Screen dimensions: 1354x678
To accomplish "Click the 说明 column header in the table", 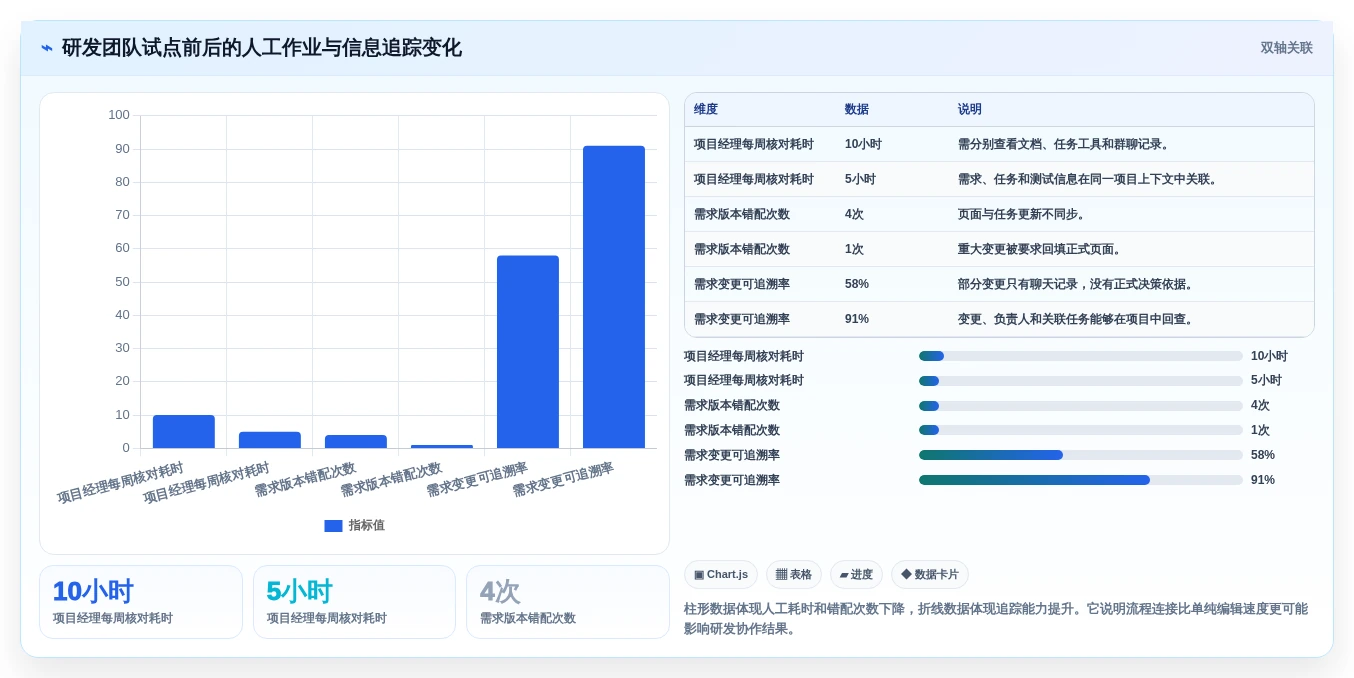I will (x=970, y=110).
